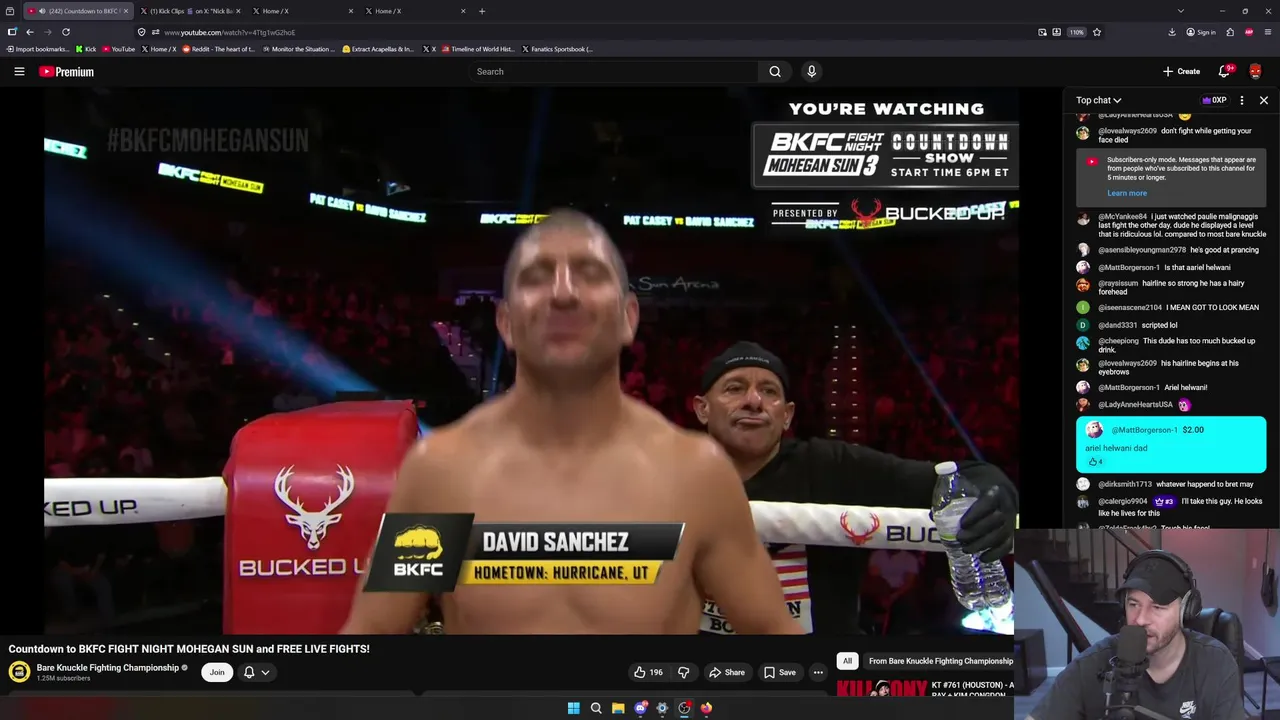Open Bare Knuckle Fighting Championship channel name
1280x720 pixels.
[x=108, y=668]
